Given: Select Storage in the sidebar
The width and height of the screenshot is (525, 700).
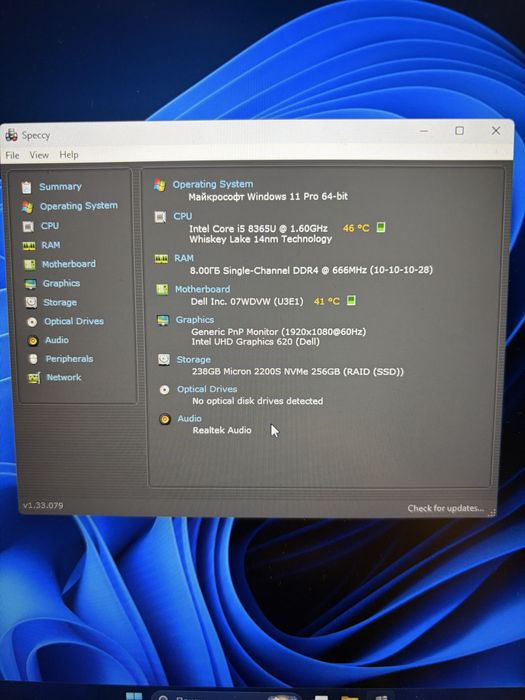Looking at the screenshot, I should pos(60,302).
